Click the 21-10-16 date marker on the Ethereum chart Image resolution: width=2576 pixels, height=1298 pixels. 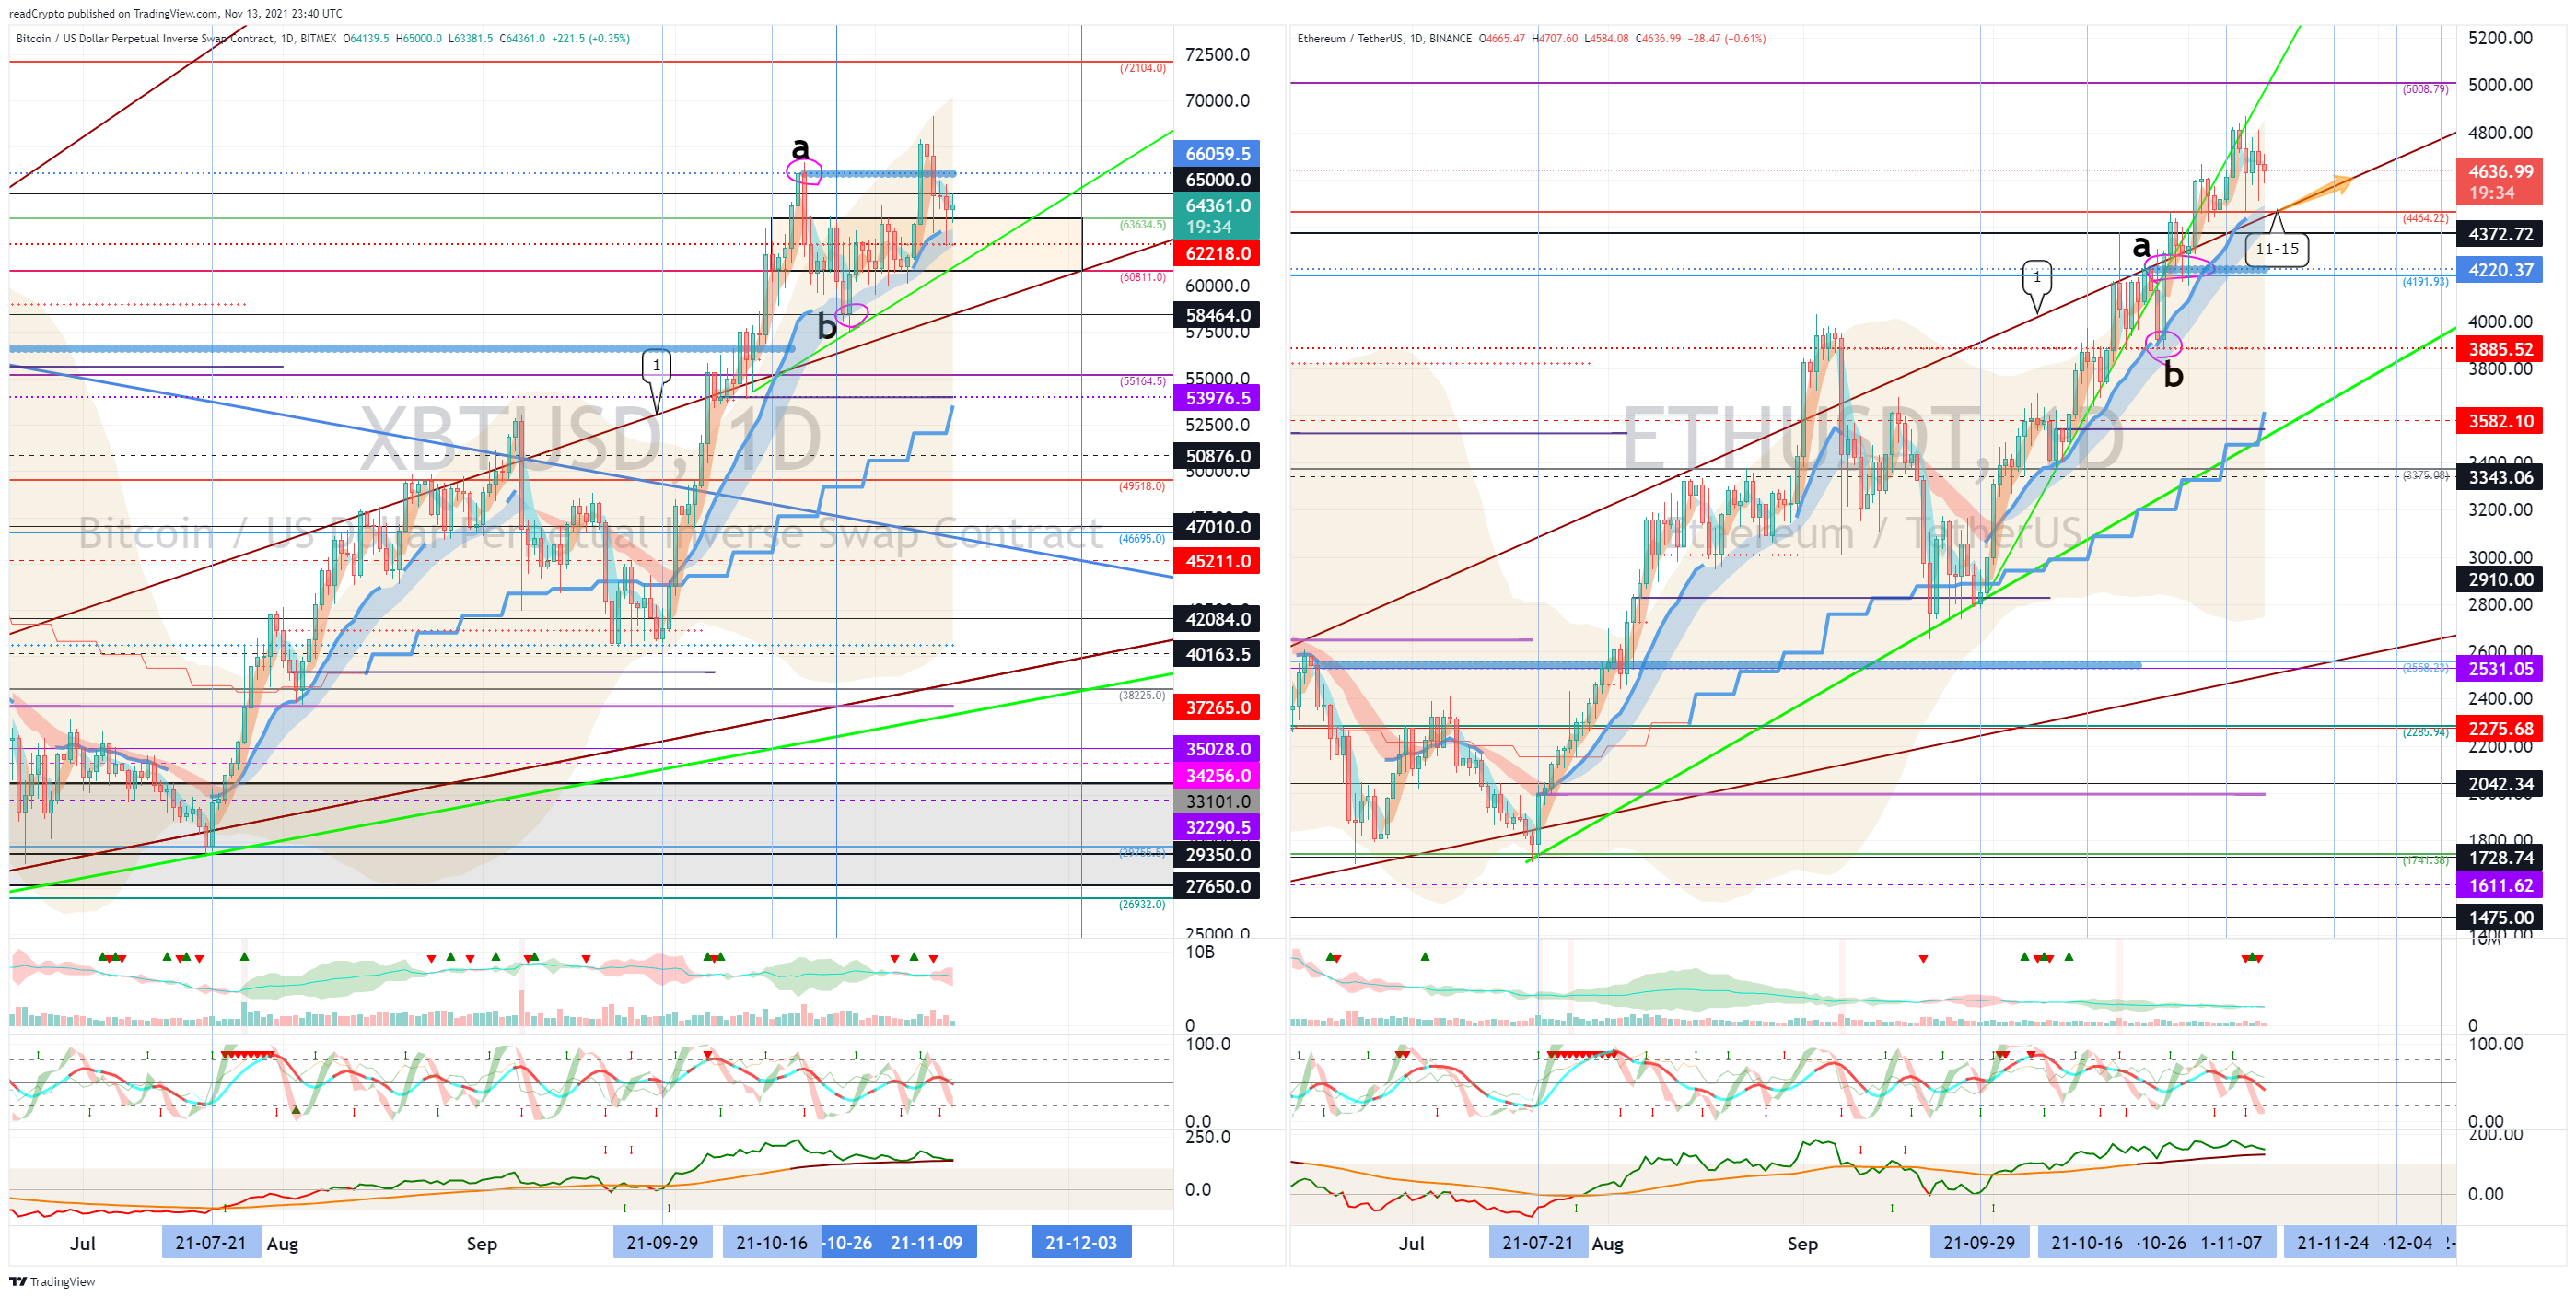pyautogui.click(x=2087, y=1243)
